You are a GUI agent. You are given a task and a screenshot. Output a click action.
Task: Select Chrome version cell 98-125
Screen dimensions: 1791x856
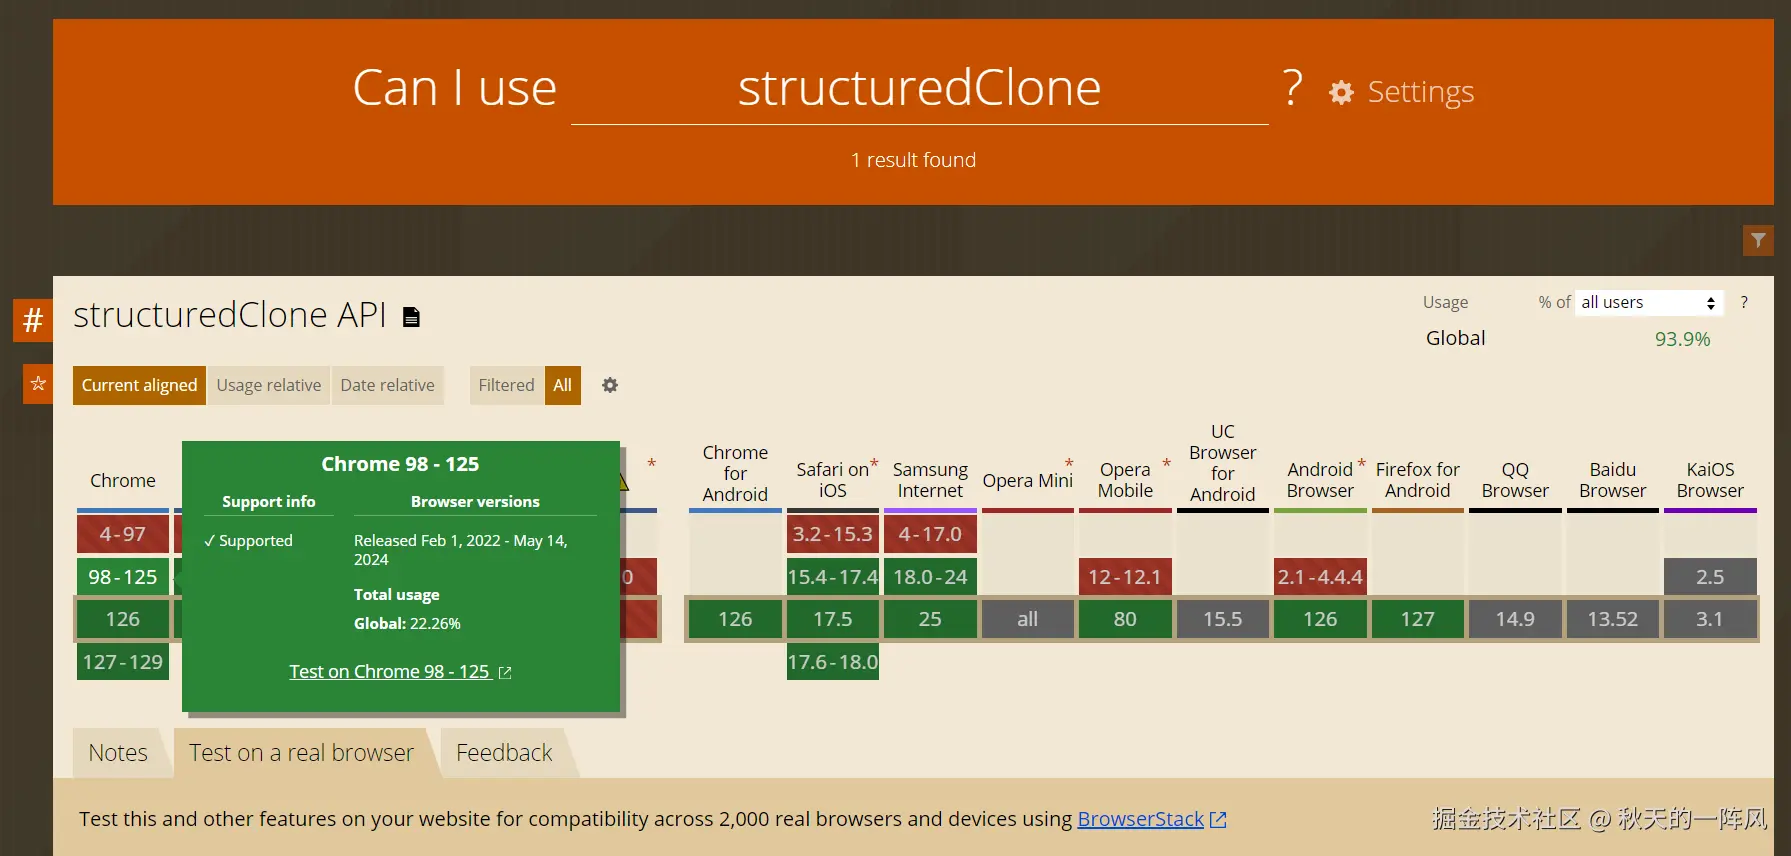pos(123,577)
